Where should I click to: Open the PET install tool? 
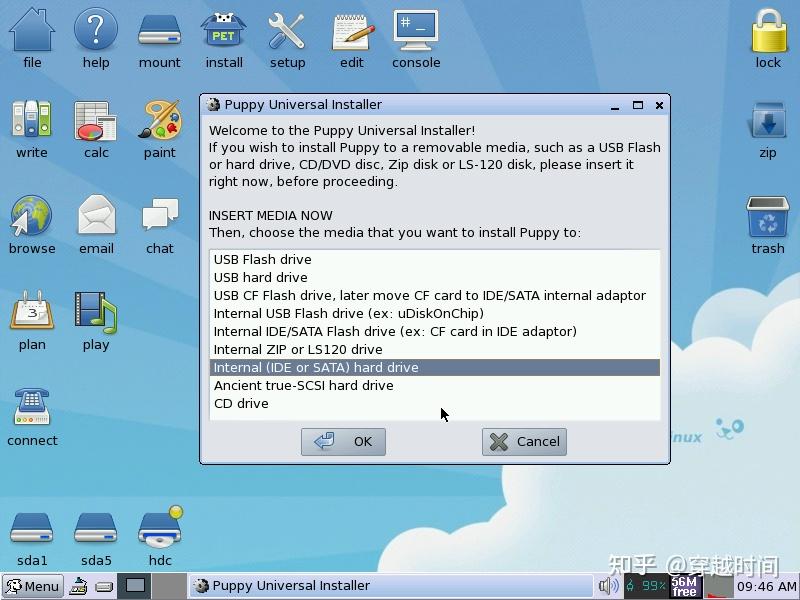click(x=223, y=30)
